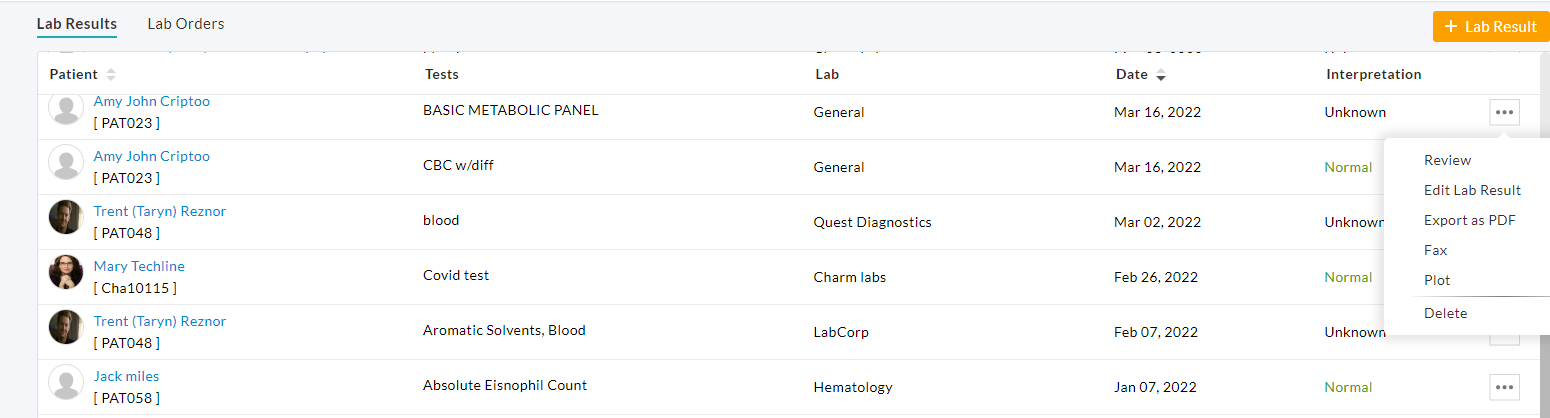
Task: Export the lab result as PDF
Action: (1469, 220)
